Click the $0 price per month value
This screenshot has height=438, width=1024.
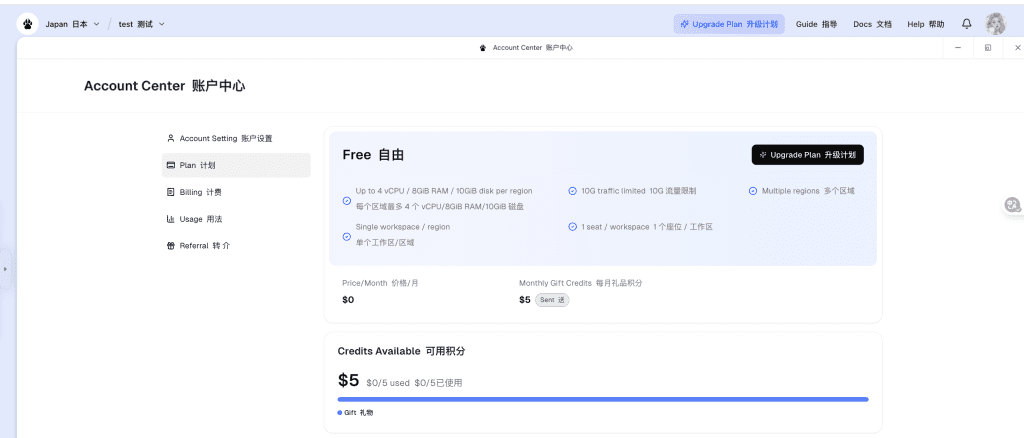348,300
